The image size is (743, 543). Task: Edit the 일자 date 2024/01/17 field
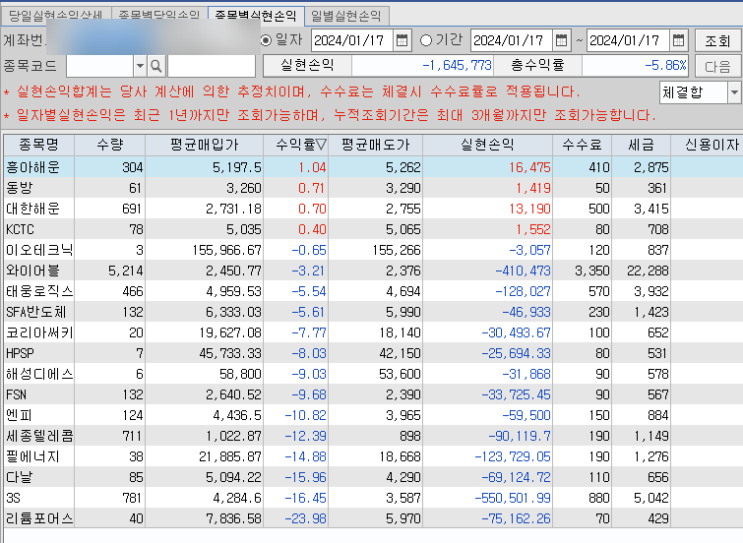tap(352, 40)
